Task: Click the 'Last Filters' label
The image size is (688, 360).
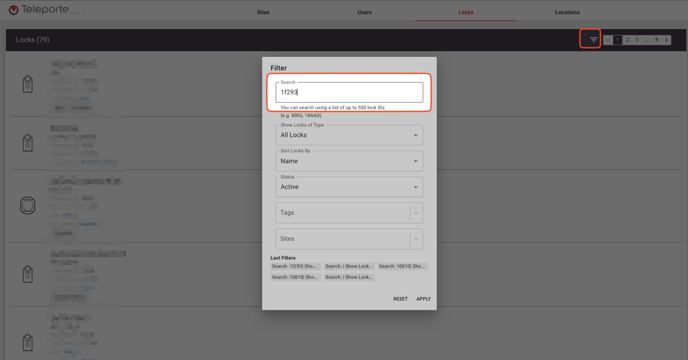Action: (283, 258)
